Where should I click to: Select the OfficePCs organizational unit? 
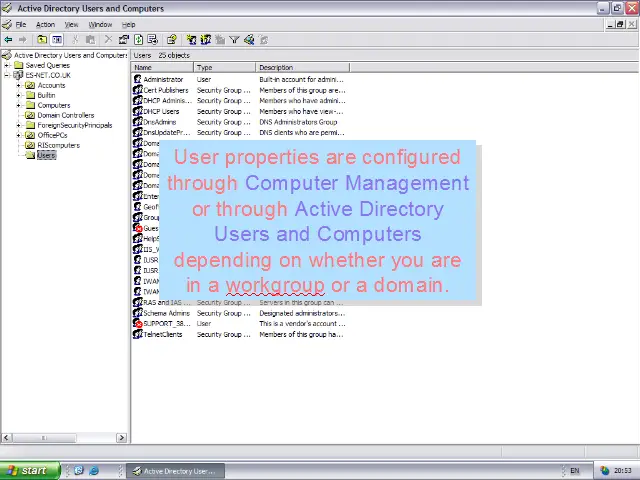point(52,135)
